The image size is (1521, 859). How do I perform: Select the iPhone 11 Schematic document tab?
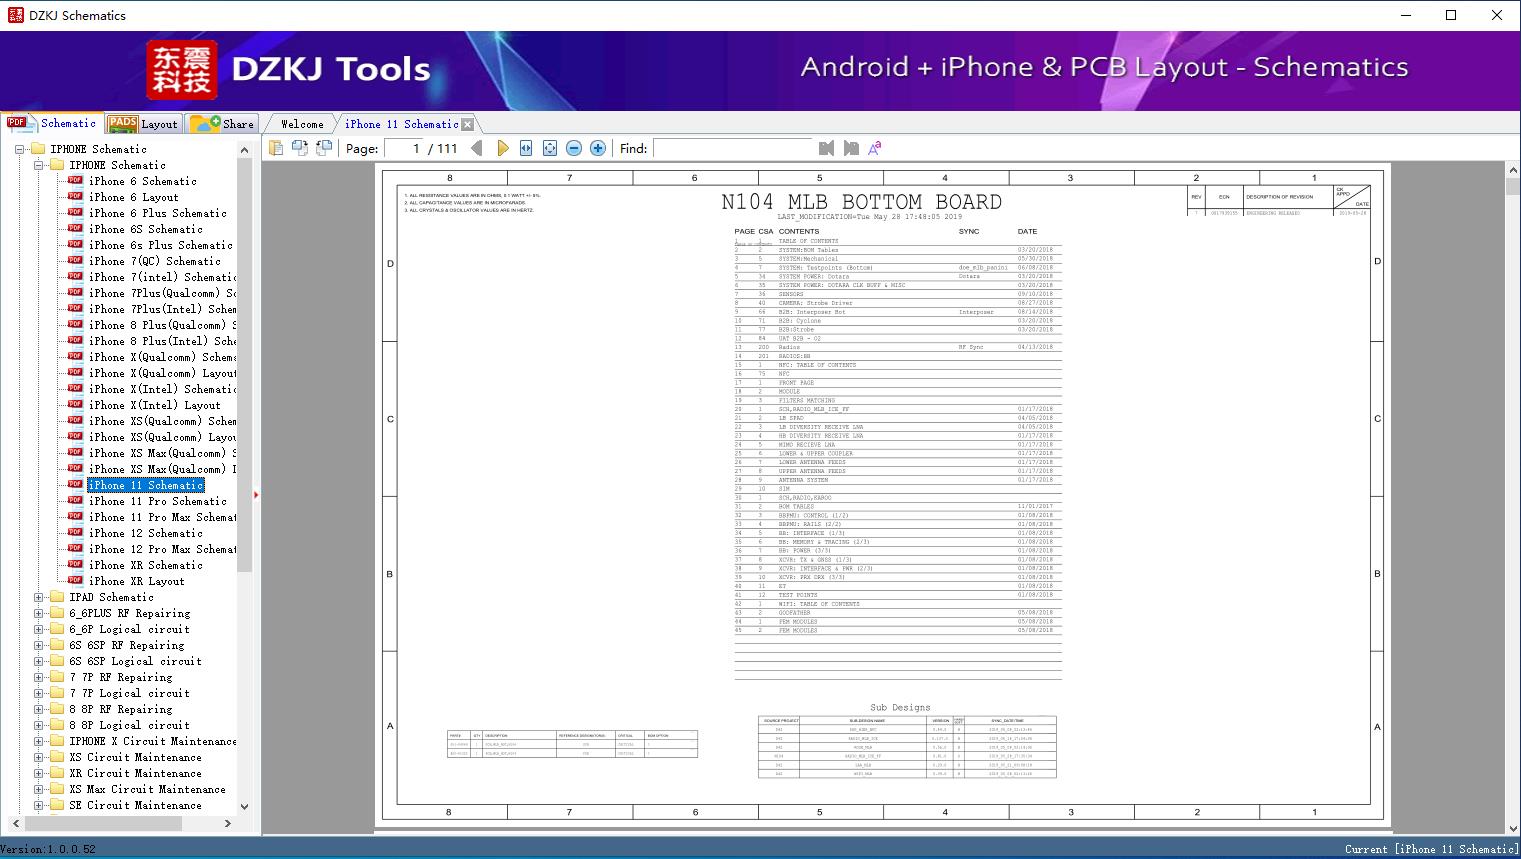pyautogui.click(x=401, y=124)
